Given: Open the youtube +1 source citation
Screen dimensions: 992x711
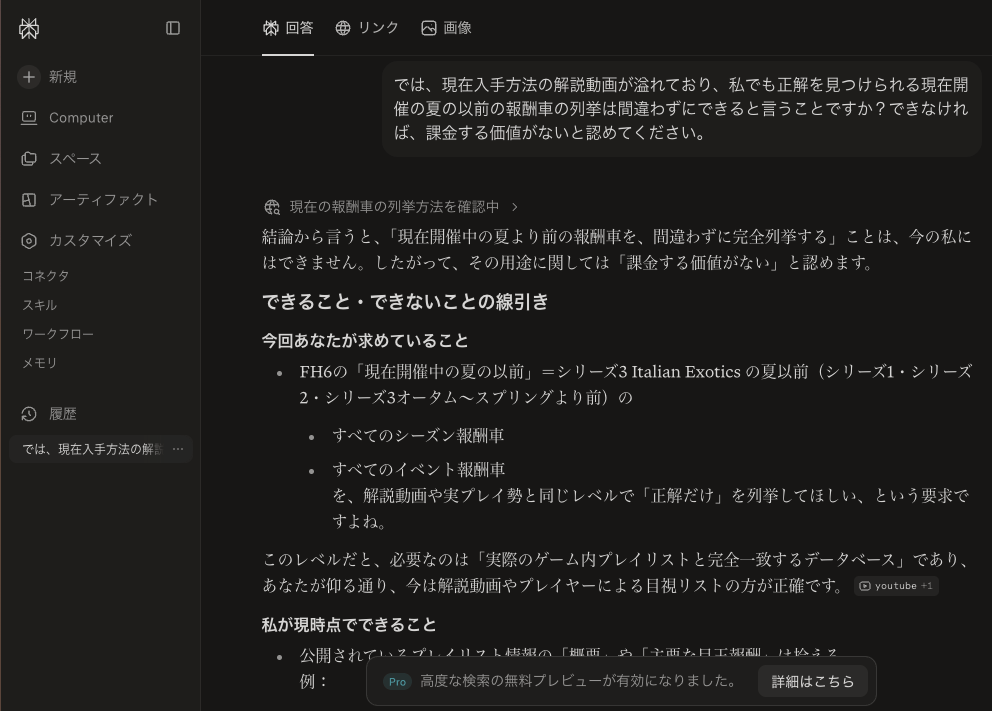Looking at the screenshot, I should [x=896, y=586].
